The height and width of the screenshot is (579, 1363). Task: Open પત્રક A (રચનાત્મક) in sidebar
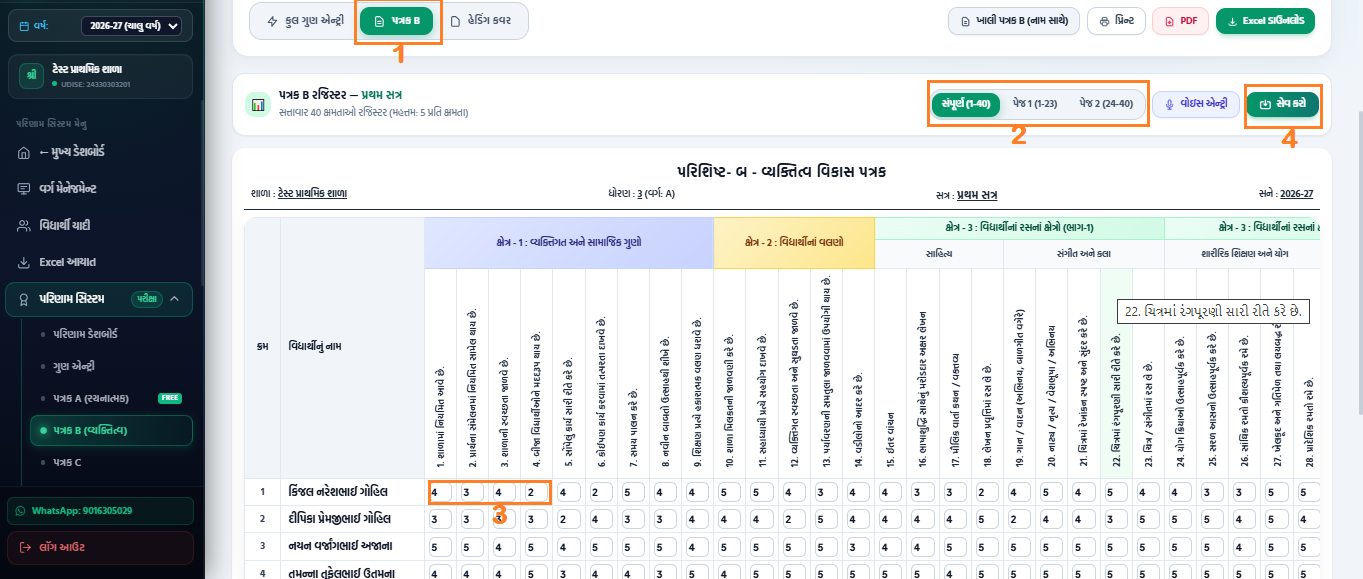pos(91,398)
